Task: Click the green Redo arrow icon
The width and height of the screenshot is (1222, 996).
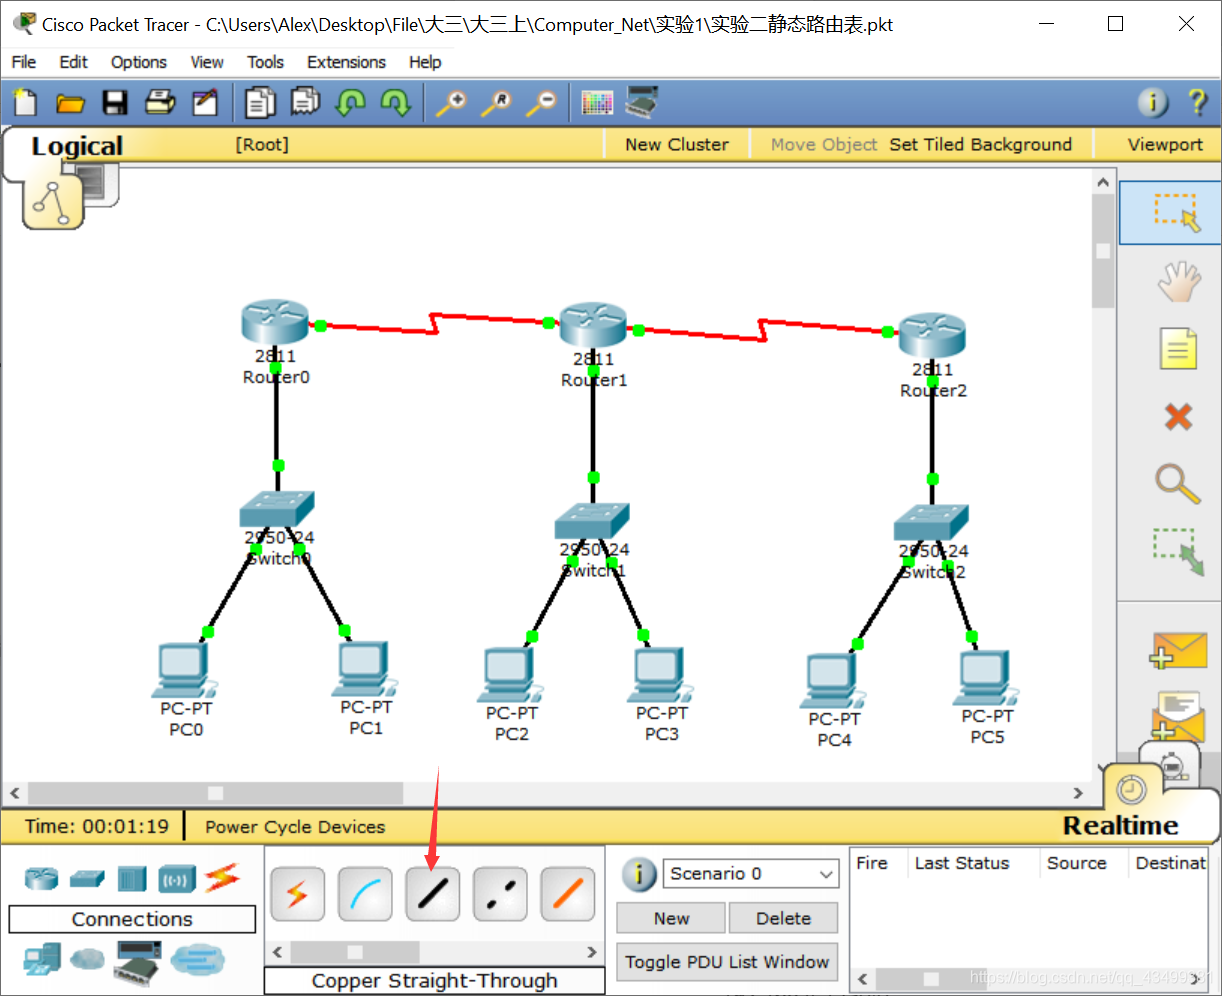Action: pyautogui.click(x=396, y=102)
